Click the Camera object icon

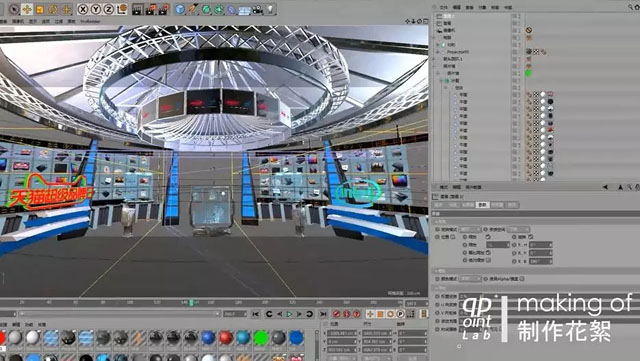[x=258, y=9]
